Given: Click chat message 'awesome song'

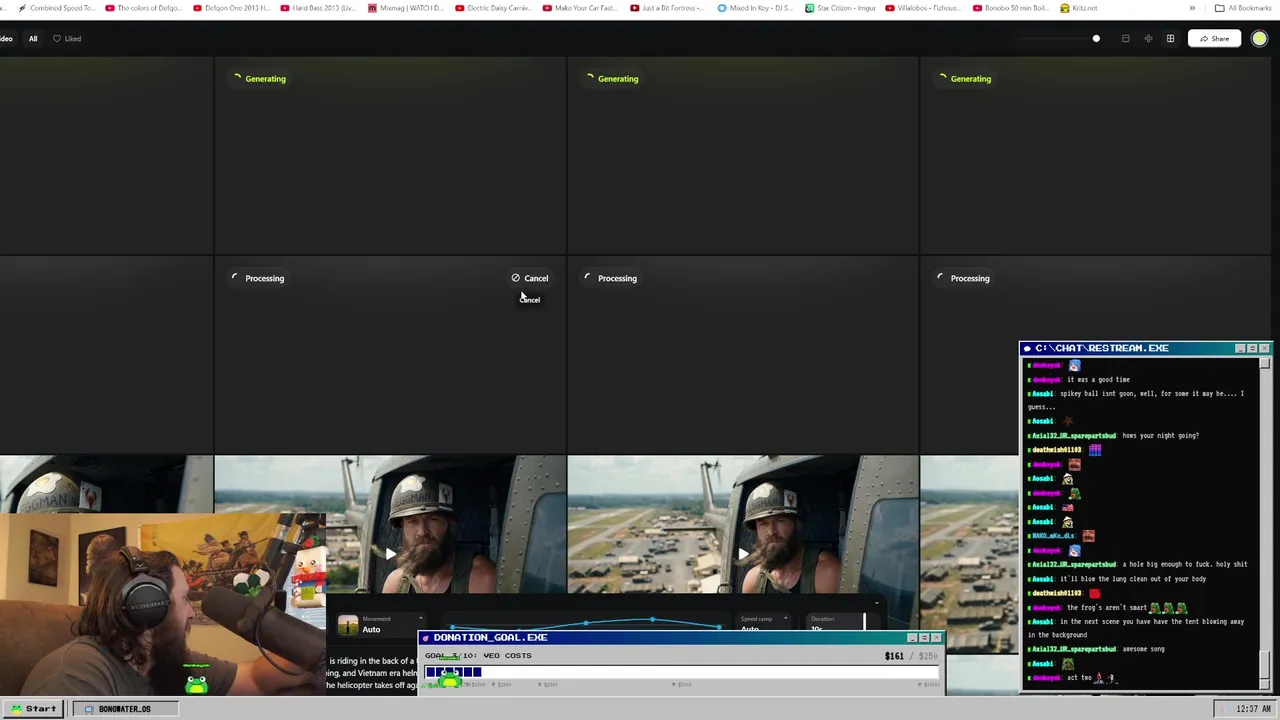Looking at the screenshot, I should tap(1143, 649).
